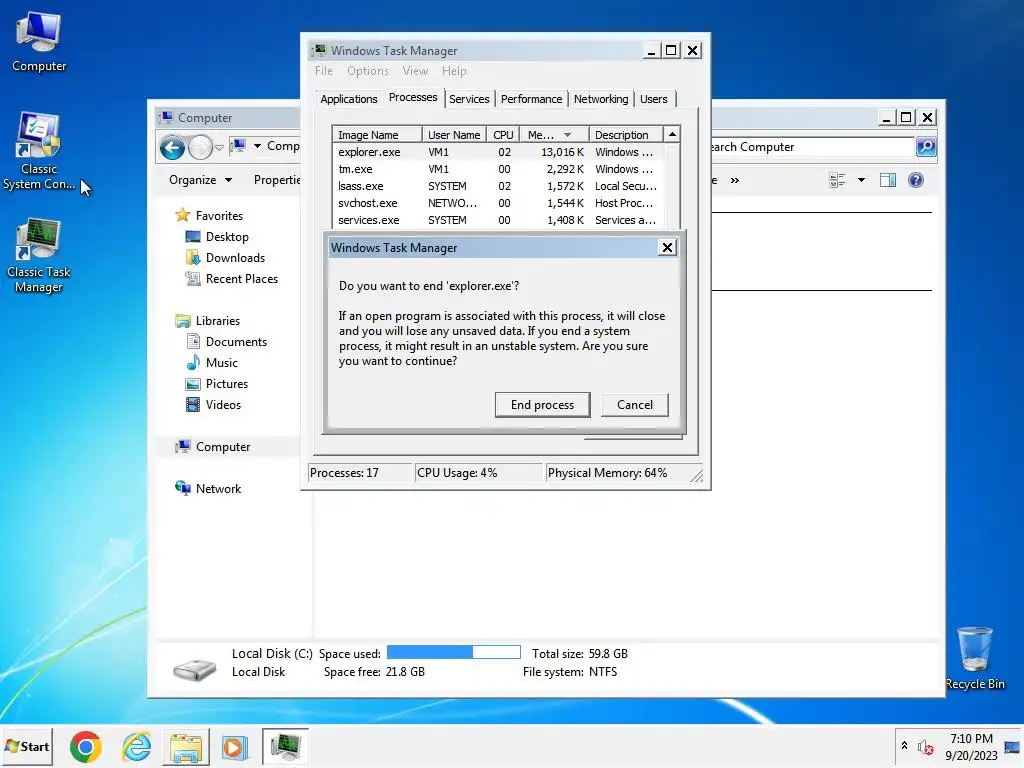1024x768 pixels.
Task: Switch to the Services tab
Action: [x=469, y=99]
